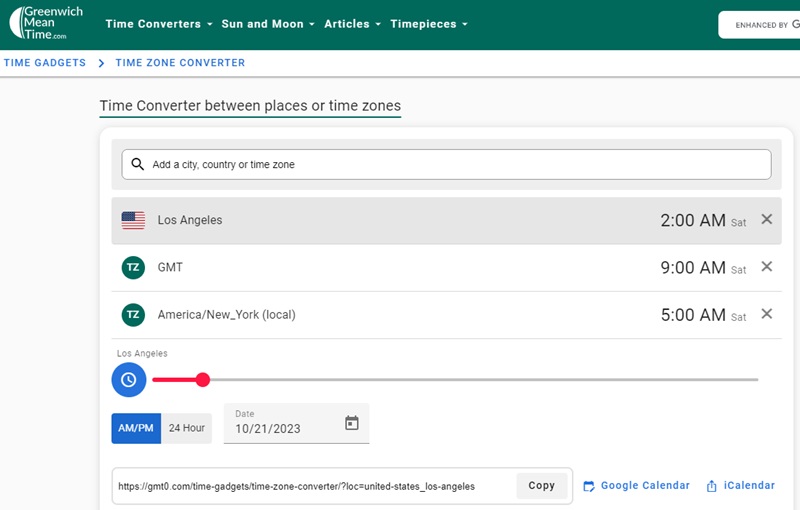Remove the Los Angeles row
This screenshot has width=800, height=510.
(767, 219)
